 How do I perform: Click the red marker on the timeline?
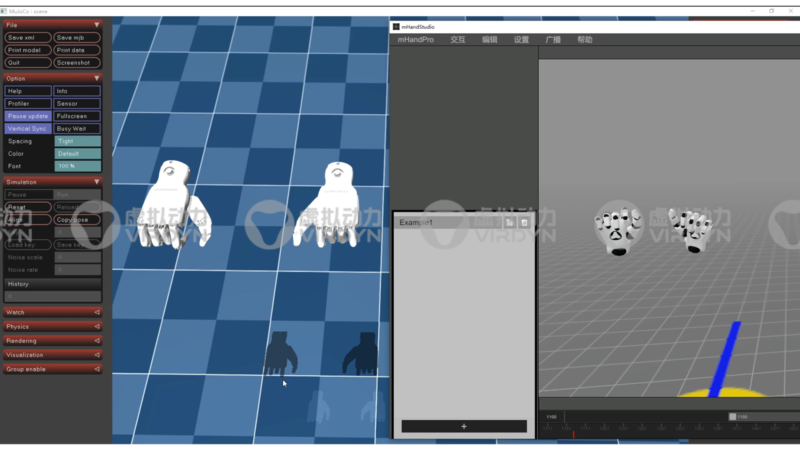(x=573, y=433)
